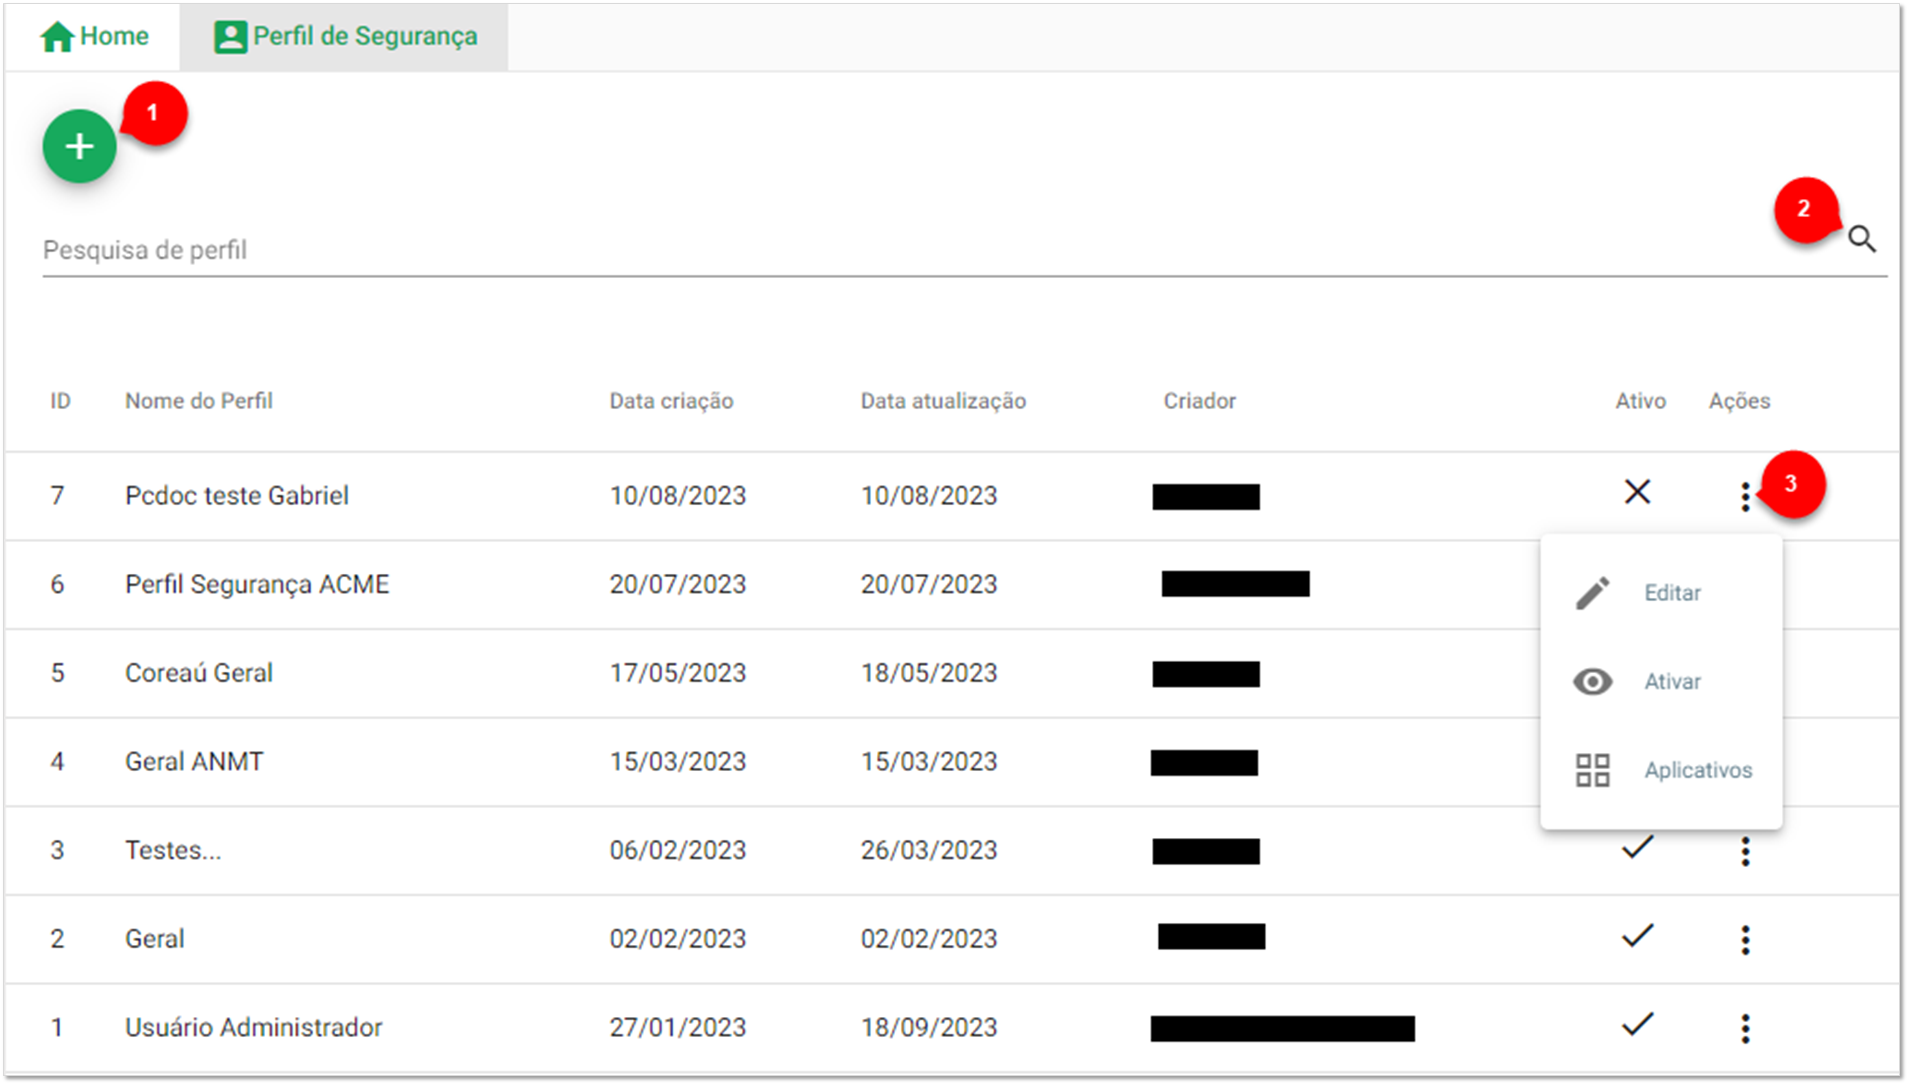1909x1085 pixels.
Task: Click the Criador column header
Action: (x=1199, y=401)
